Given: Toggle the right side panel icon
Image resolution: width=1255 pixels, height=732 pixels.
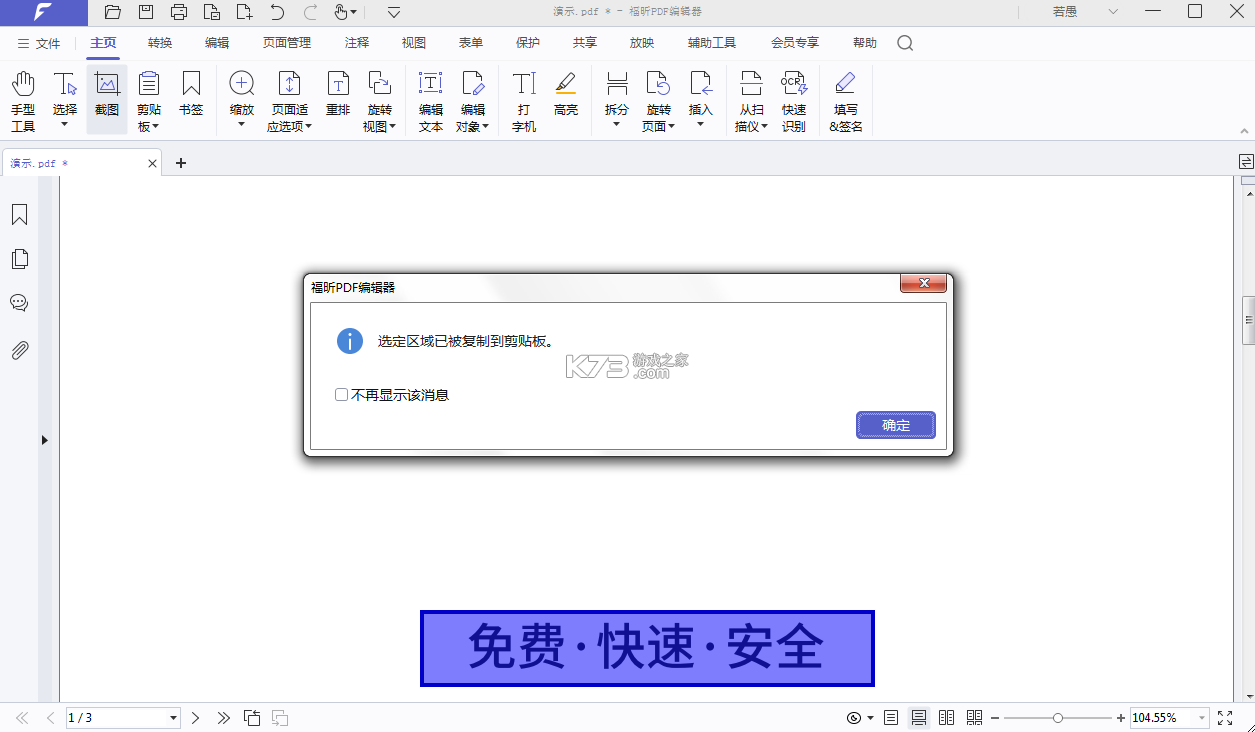Looking at the screenshot, I should tap(1246, 161).
